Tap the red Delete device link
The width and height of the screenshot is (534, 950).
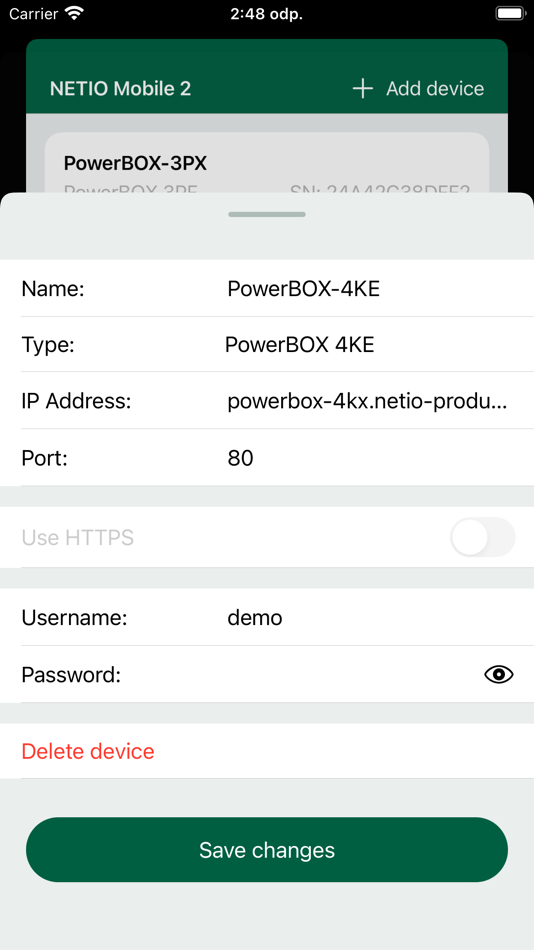[x=88, y=751]
